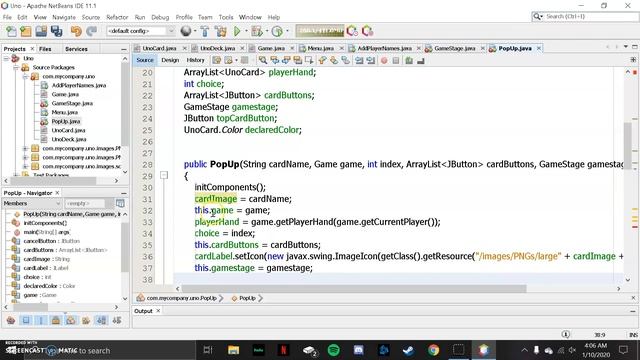Open the Files panel tab
This screenshot has height=360, width=640.
point(45,49)
